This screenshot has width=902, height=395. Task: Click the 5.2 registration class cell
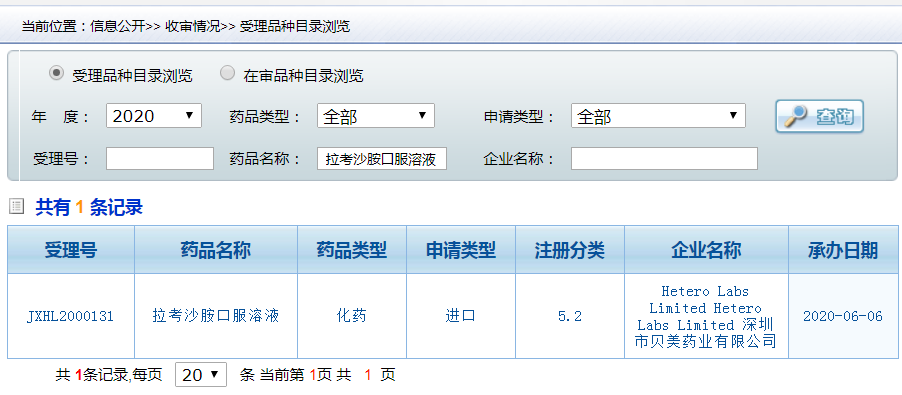(x=570, y=316)
